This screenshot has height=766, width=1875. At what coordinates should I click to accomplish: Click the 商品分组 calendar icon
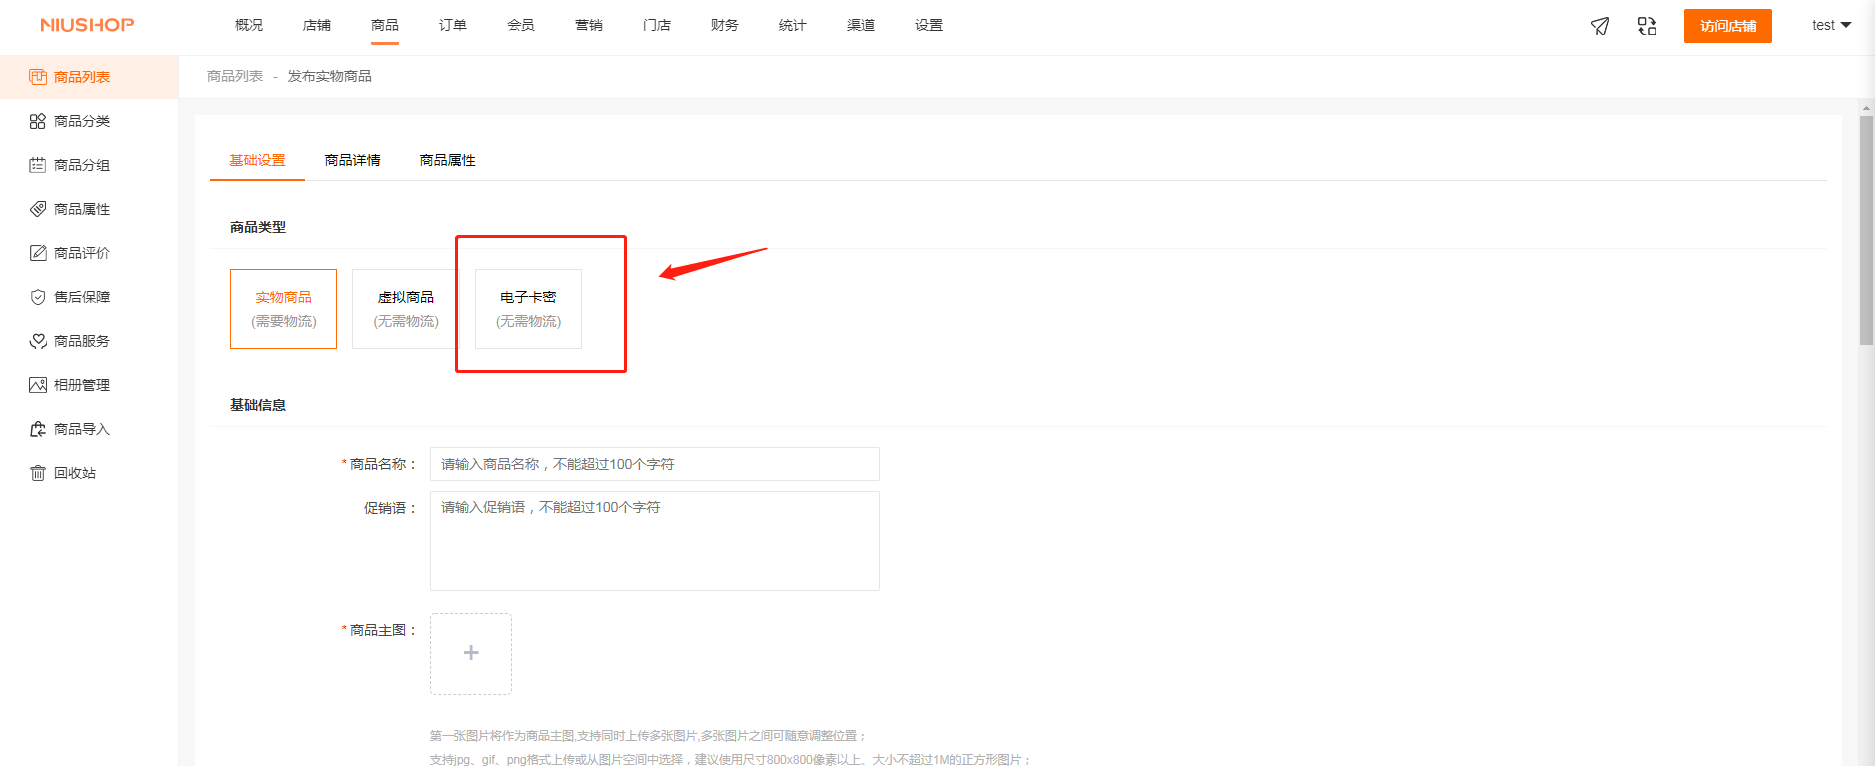38,165
